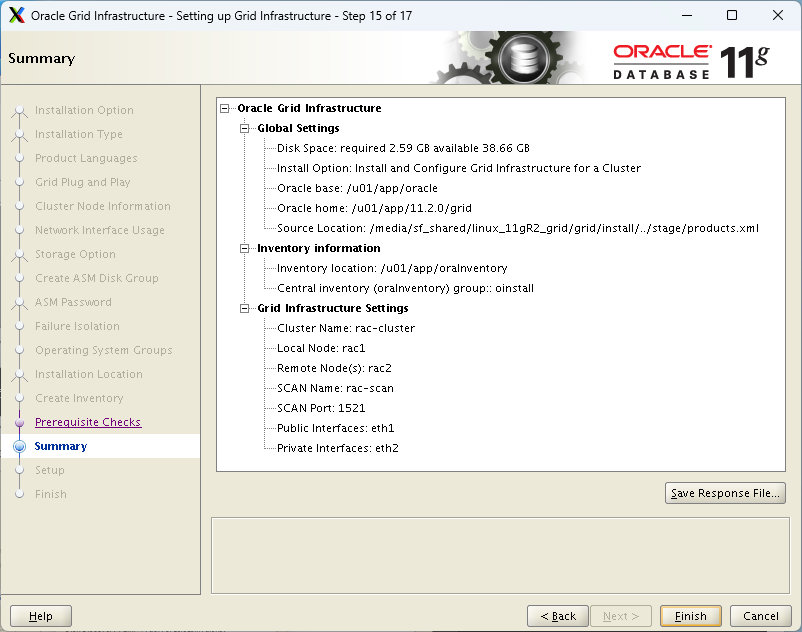Select 'SCAN Name: rac-scan' row
The width and height of the screenshot is (802, 632).
[335, 388]
